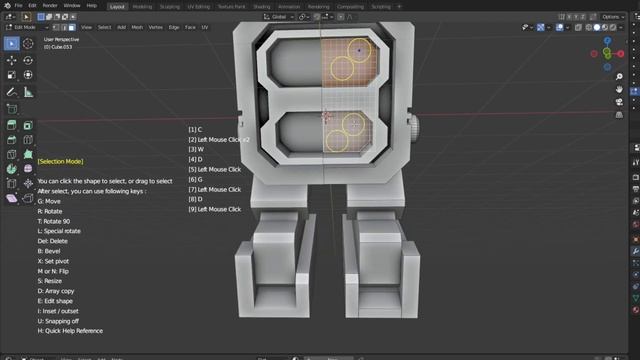The image size is (640, 360).
Task: Enable vertex select mode
Action: [56, 27]
